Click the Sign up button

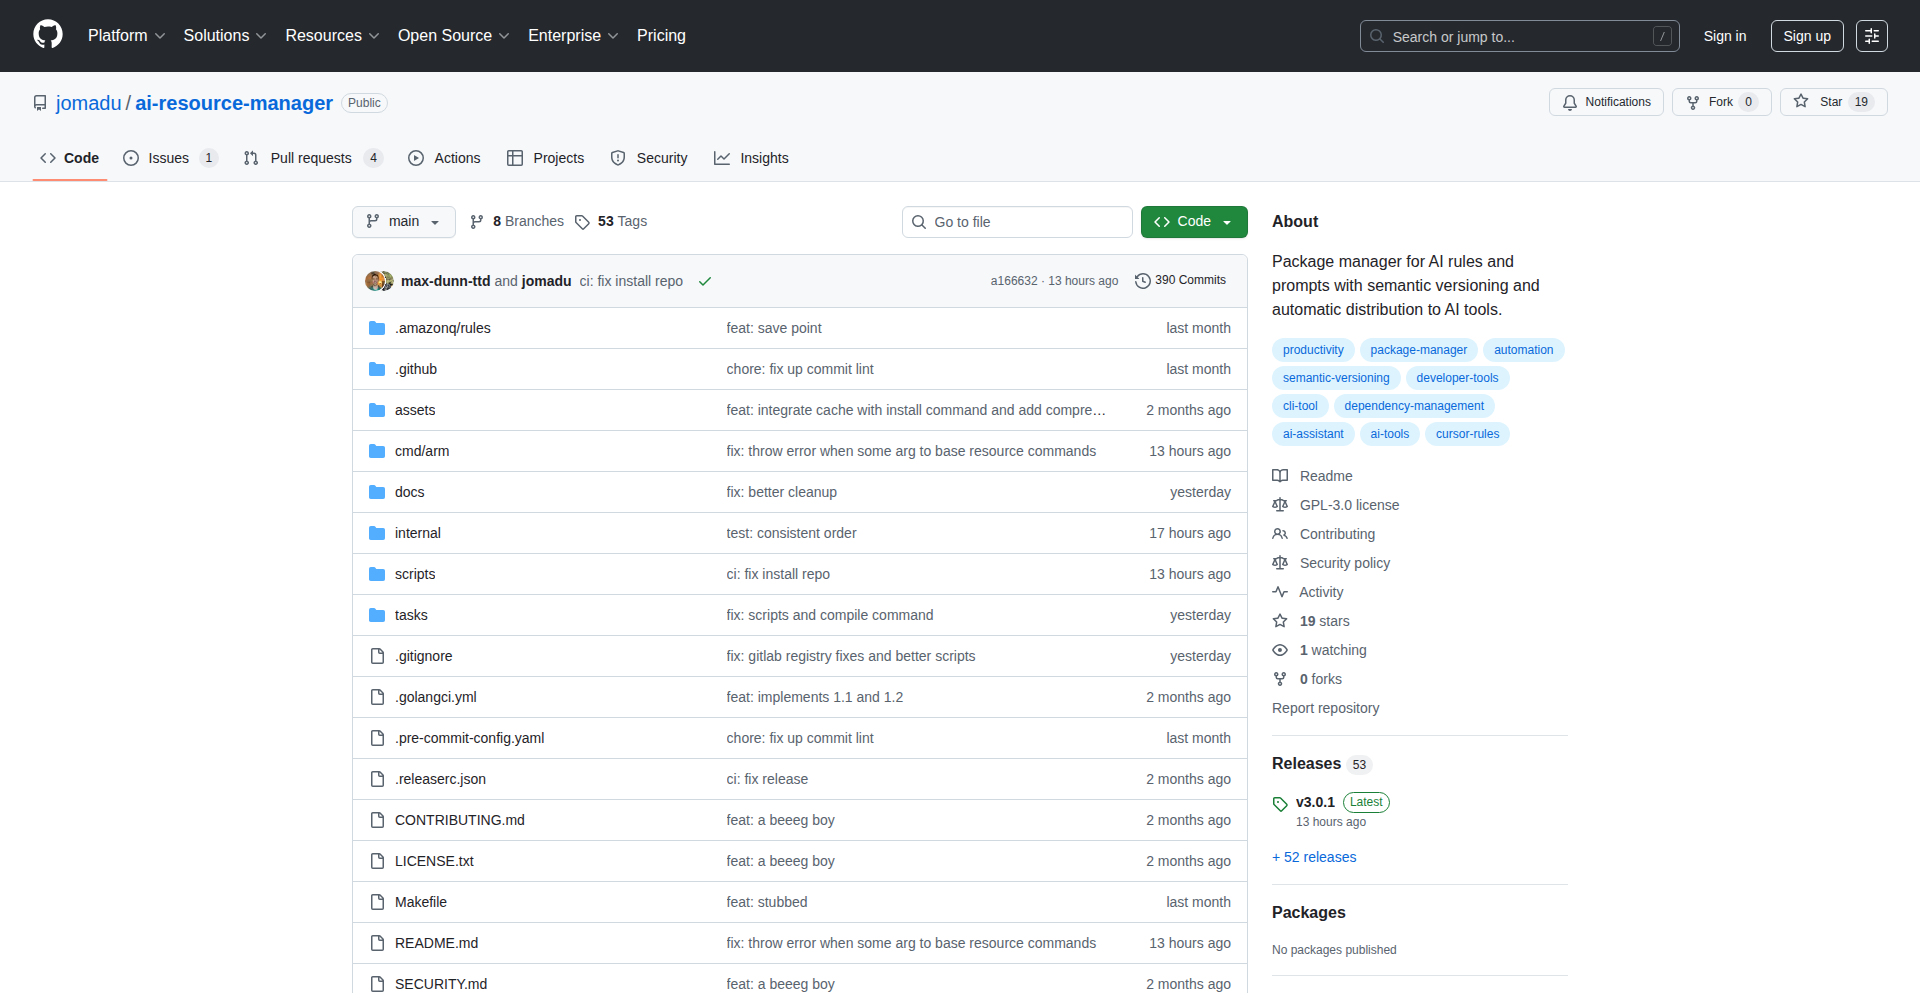click(1806, 36)
